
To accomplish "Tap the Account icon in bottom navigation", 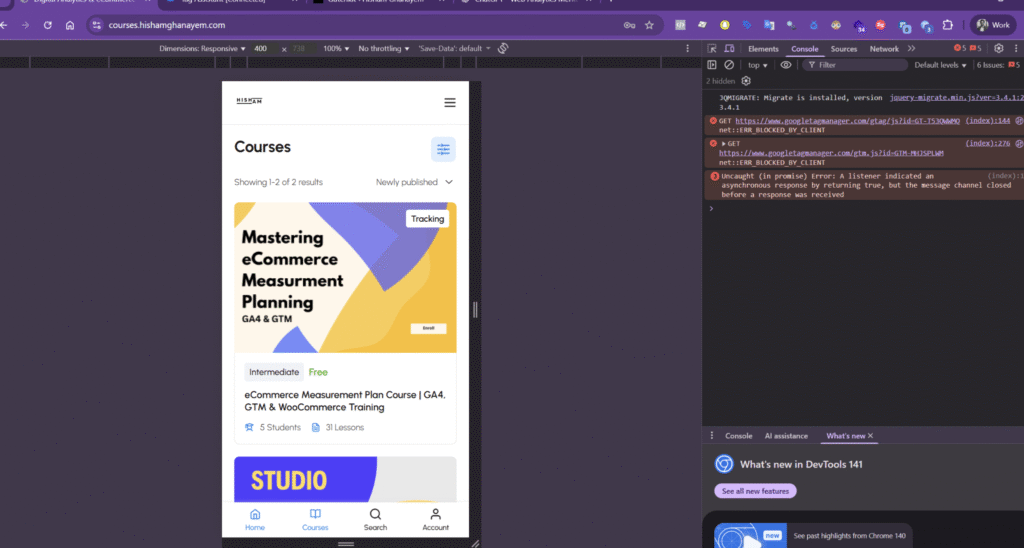I will pyautogui.click(x=435, y=519).
